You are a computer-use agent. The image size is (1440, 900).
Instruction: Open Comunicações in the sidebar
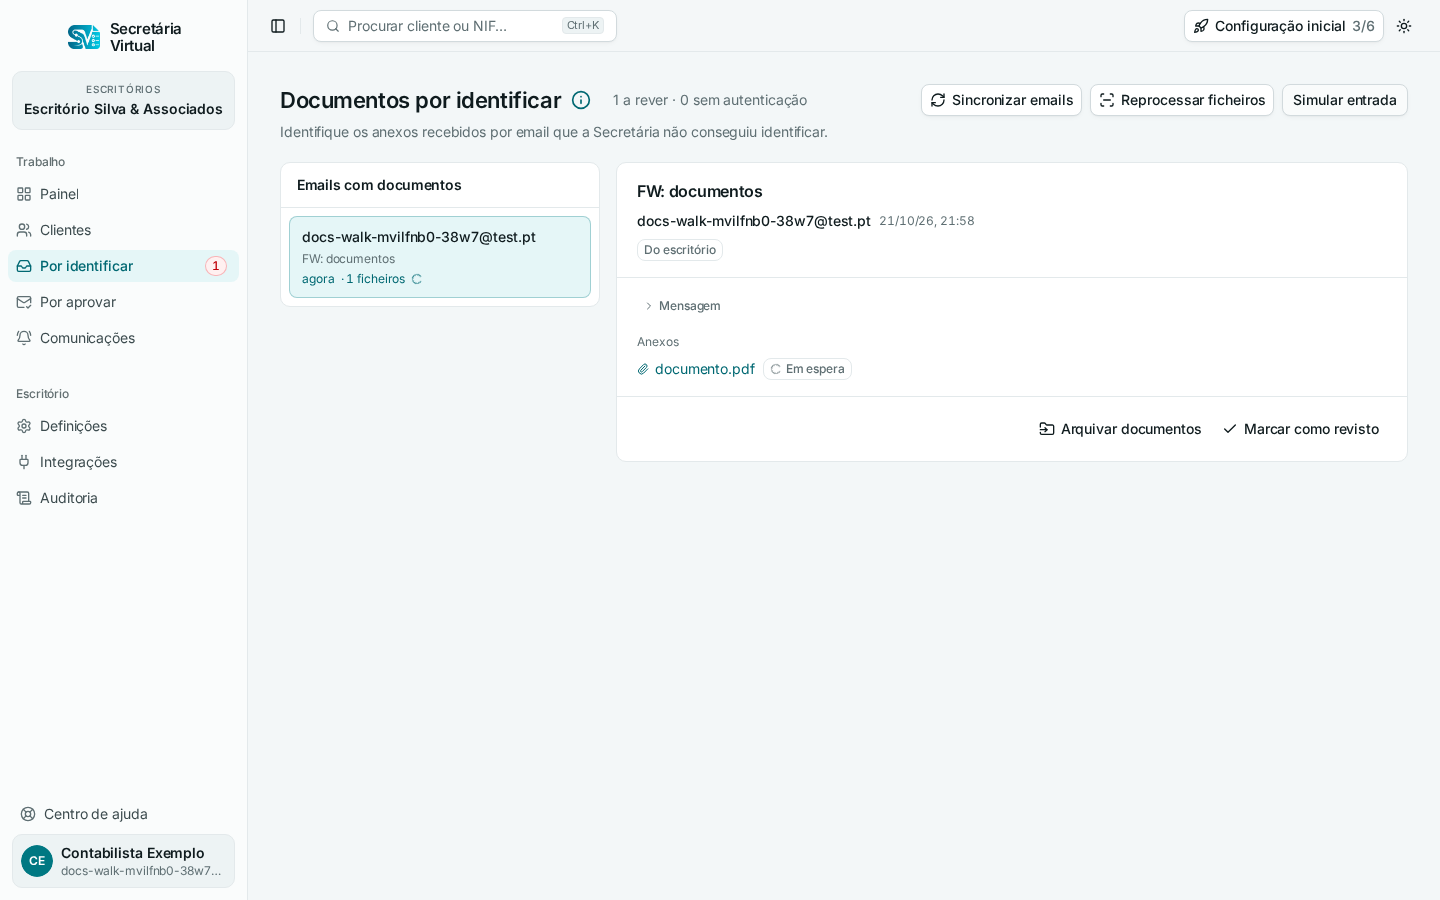123,338
